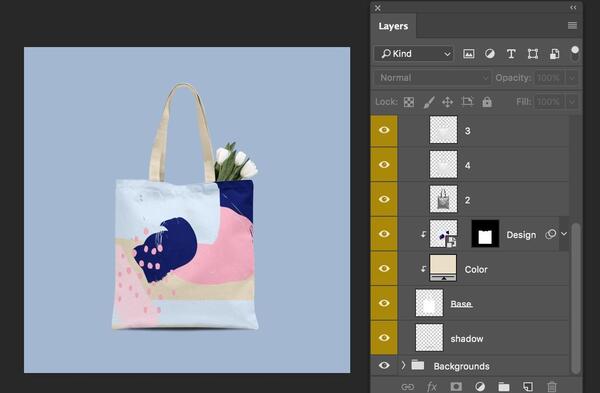Hide the Design layer eye icon
This screenshot has height=393, width=600.
click(384, 234)
